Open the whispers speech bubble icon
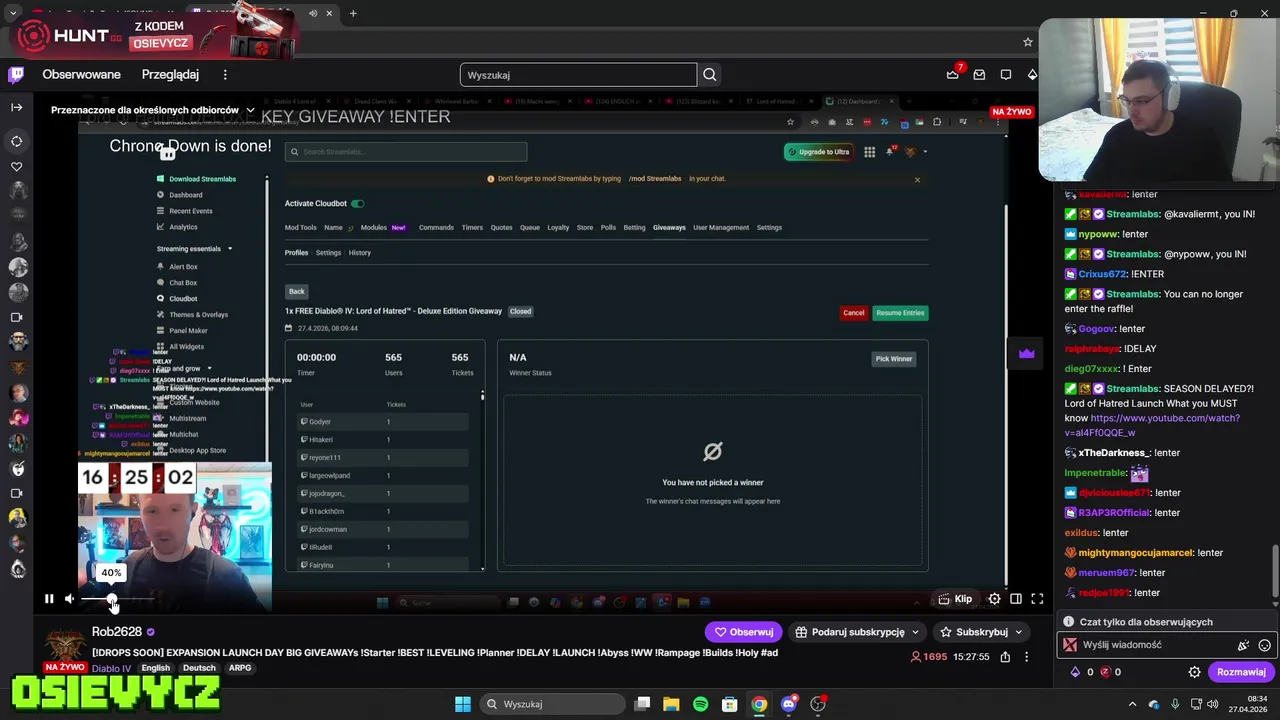The width and height of the screenshot is (1280, 720). click(1006, 74)
